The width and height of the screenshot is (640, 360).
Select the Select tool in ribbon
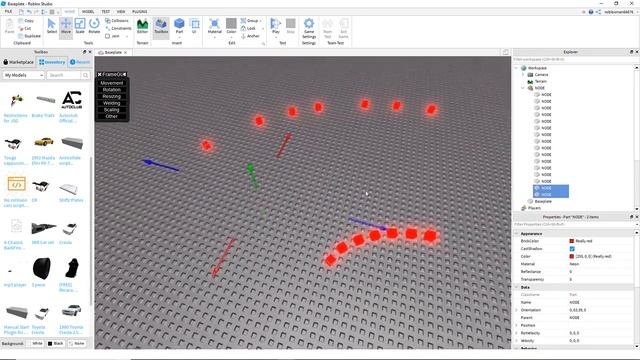52,26
